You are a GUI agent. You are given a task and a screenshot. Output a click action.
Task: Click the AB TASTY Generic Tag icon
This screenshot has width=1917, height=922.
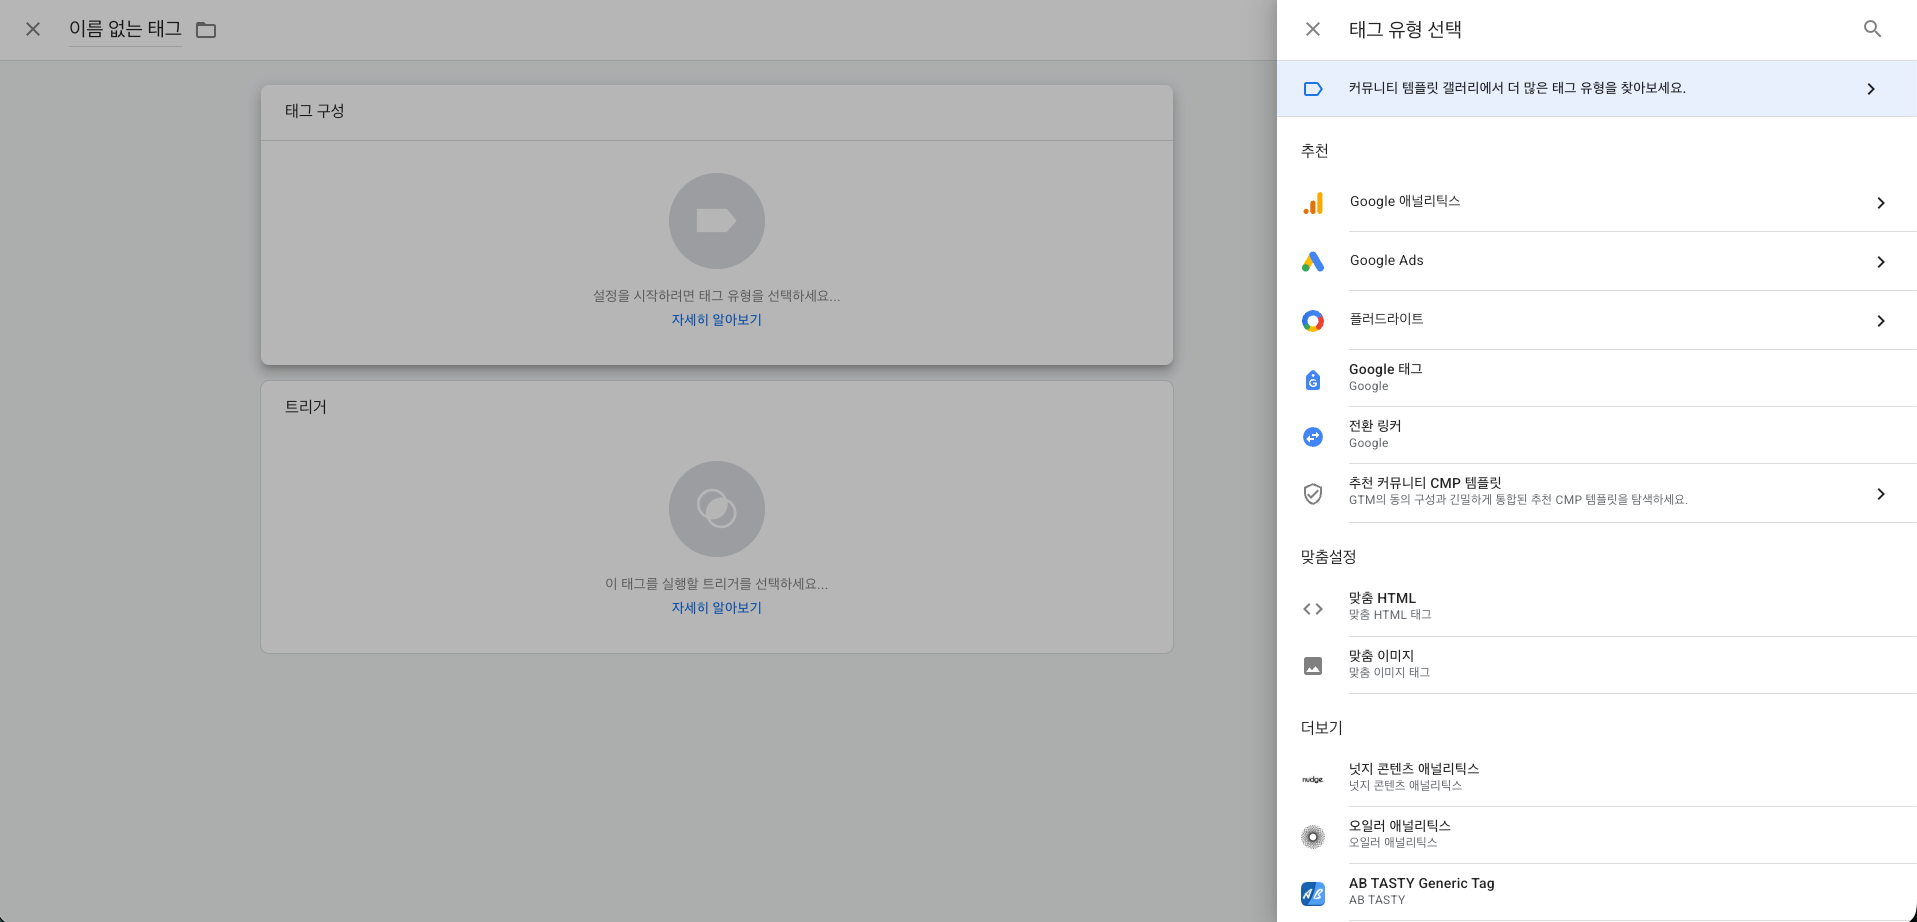tap(1313, 893)
